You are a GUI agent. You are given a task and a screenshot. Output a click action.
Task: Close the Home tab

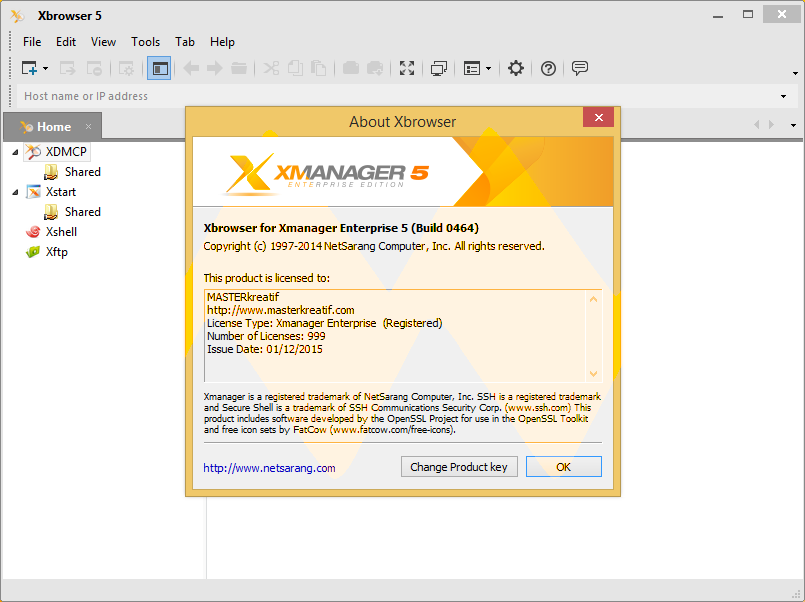[88, 127]
